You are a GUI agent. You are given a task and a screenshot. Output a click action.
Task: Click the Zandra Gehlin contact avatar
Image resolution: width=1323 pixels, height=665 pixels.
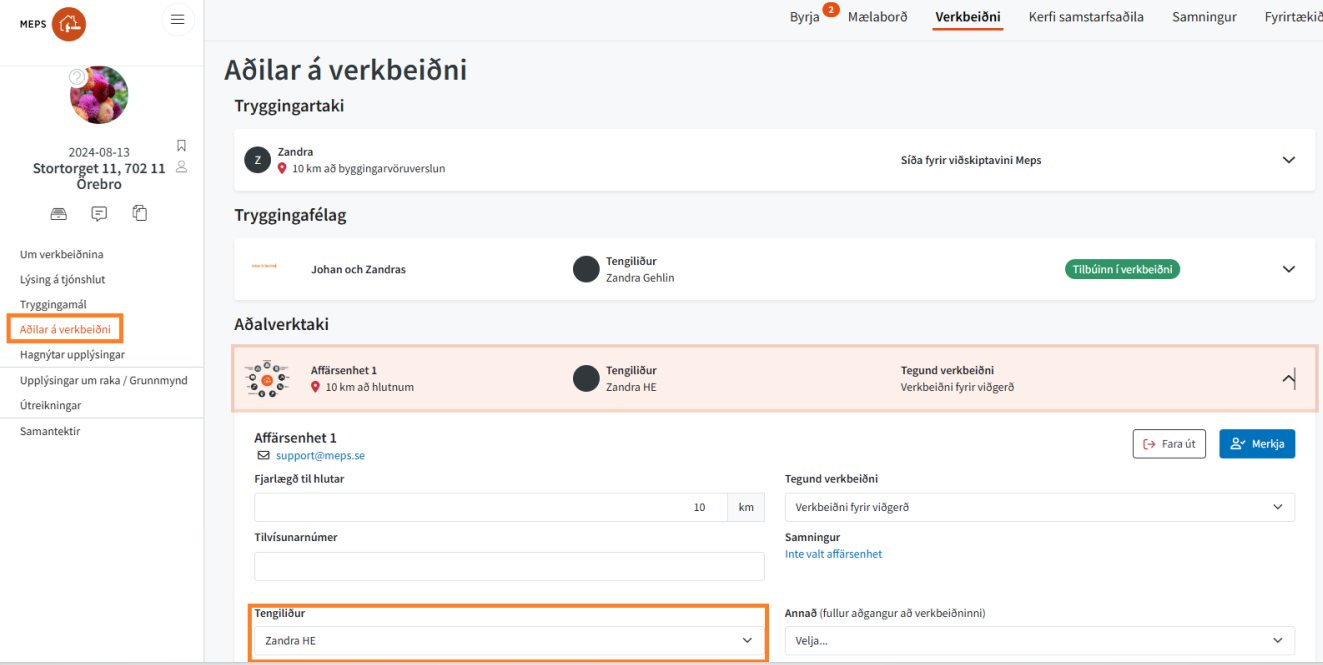[586, 269]
